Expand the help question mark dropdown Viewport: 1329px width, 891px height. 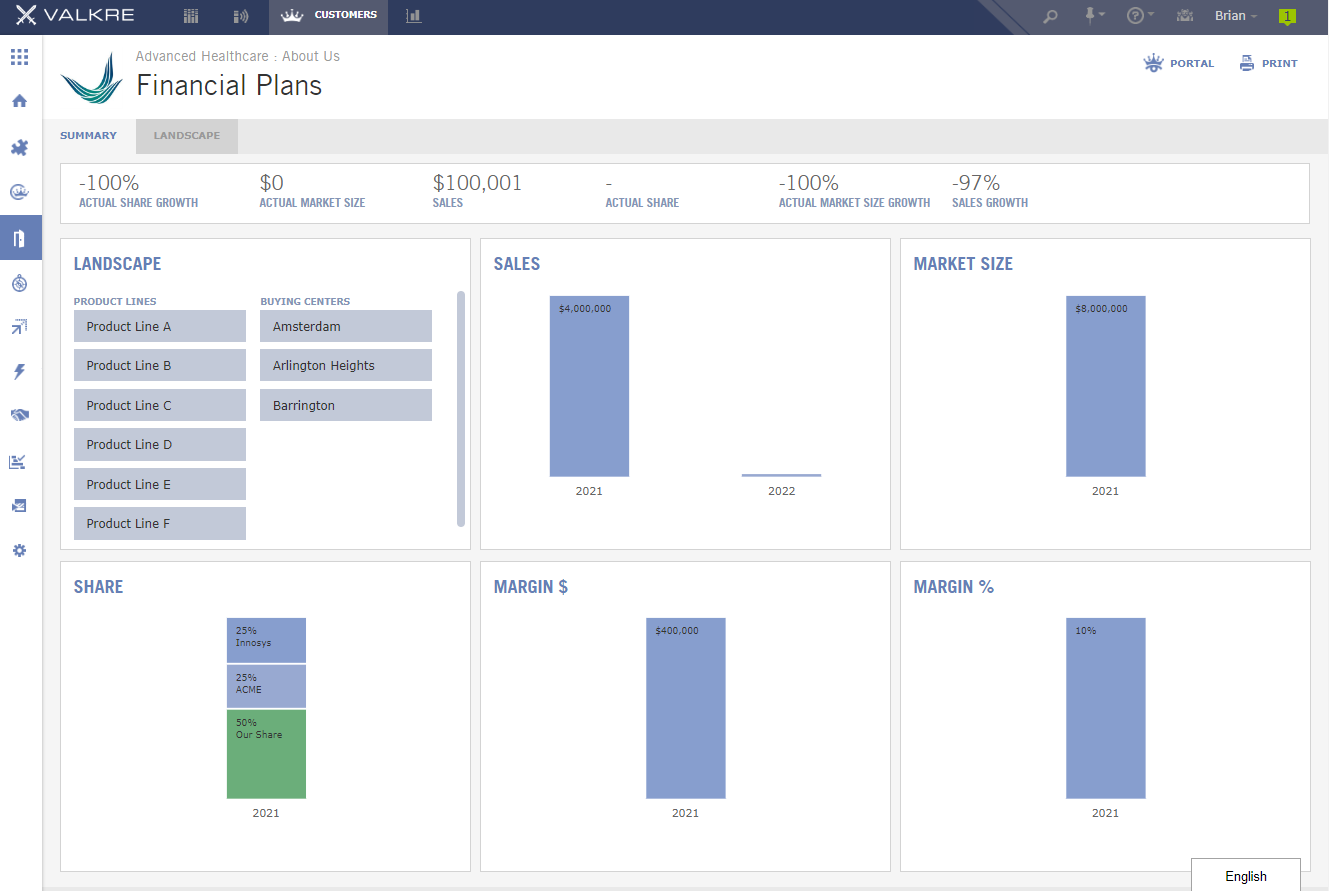click(1140, 15)
